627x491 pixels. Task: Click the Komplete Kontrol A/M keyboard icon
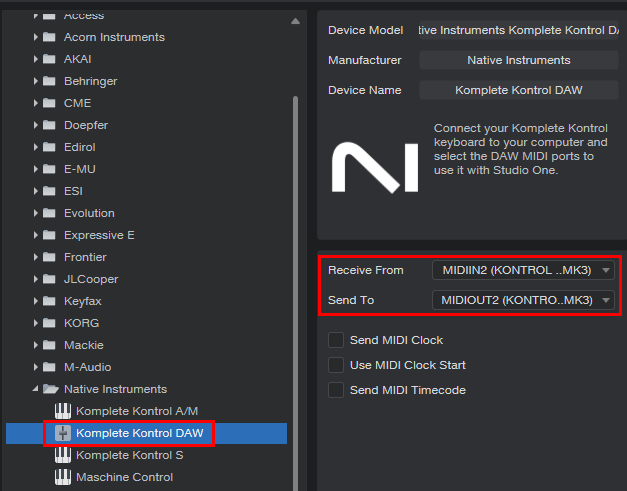click(x=63, y=411)
